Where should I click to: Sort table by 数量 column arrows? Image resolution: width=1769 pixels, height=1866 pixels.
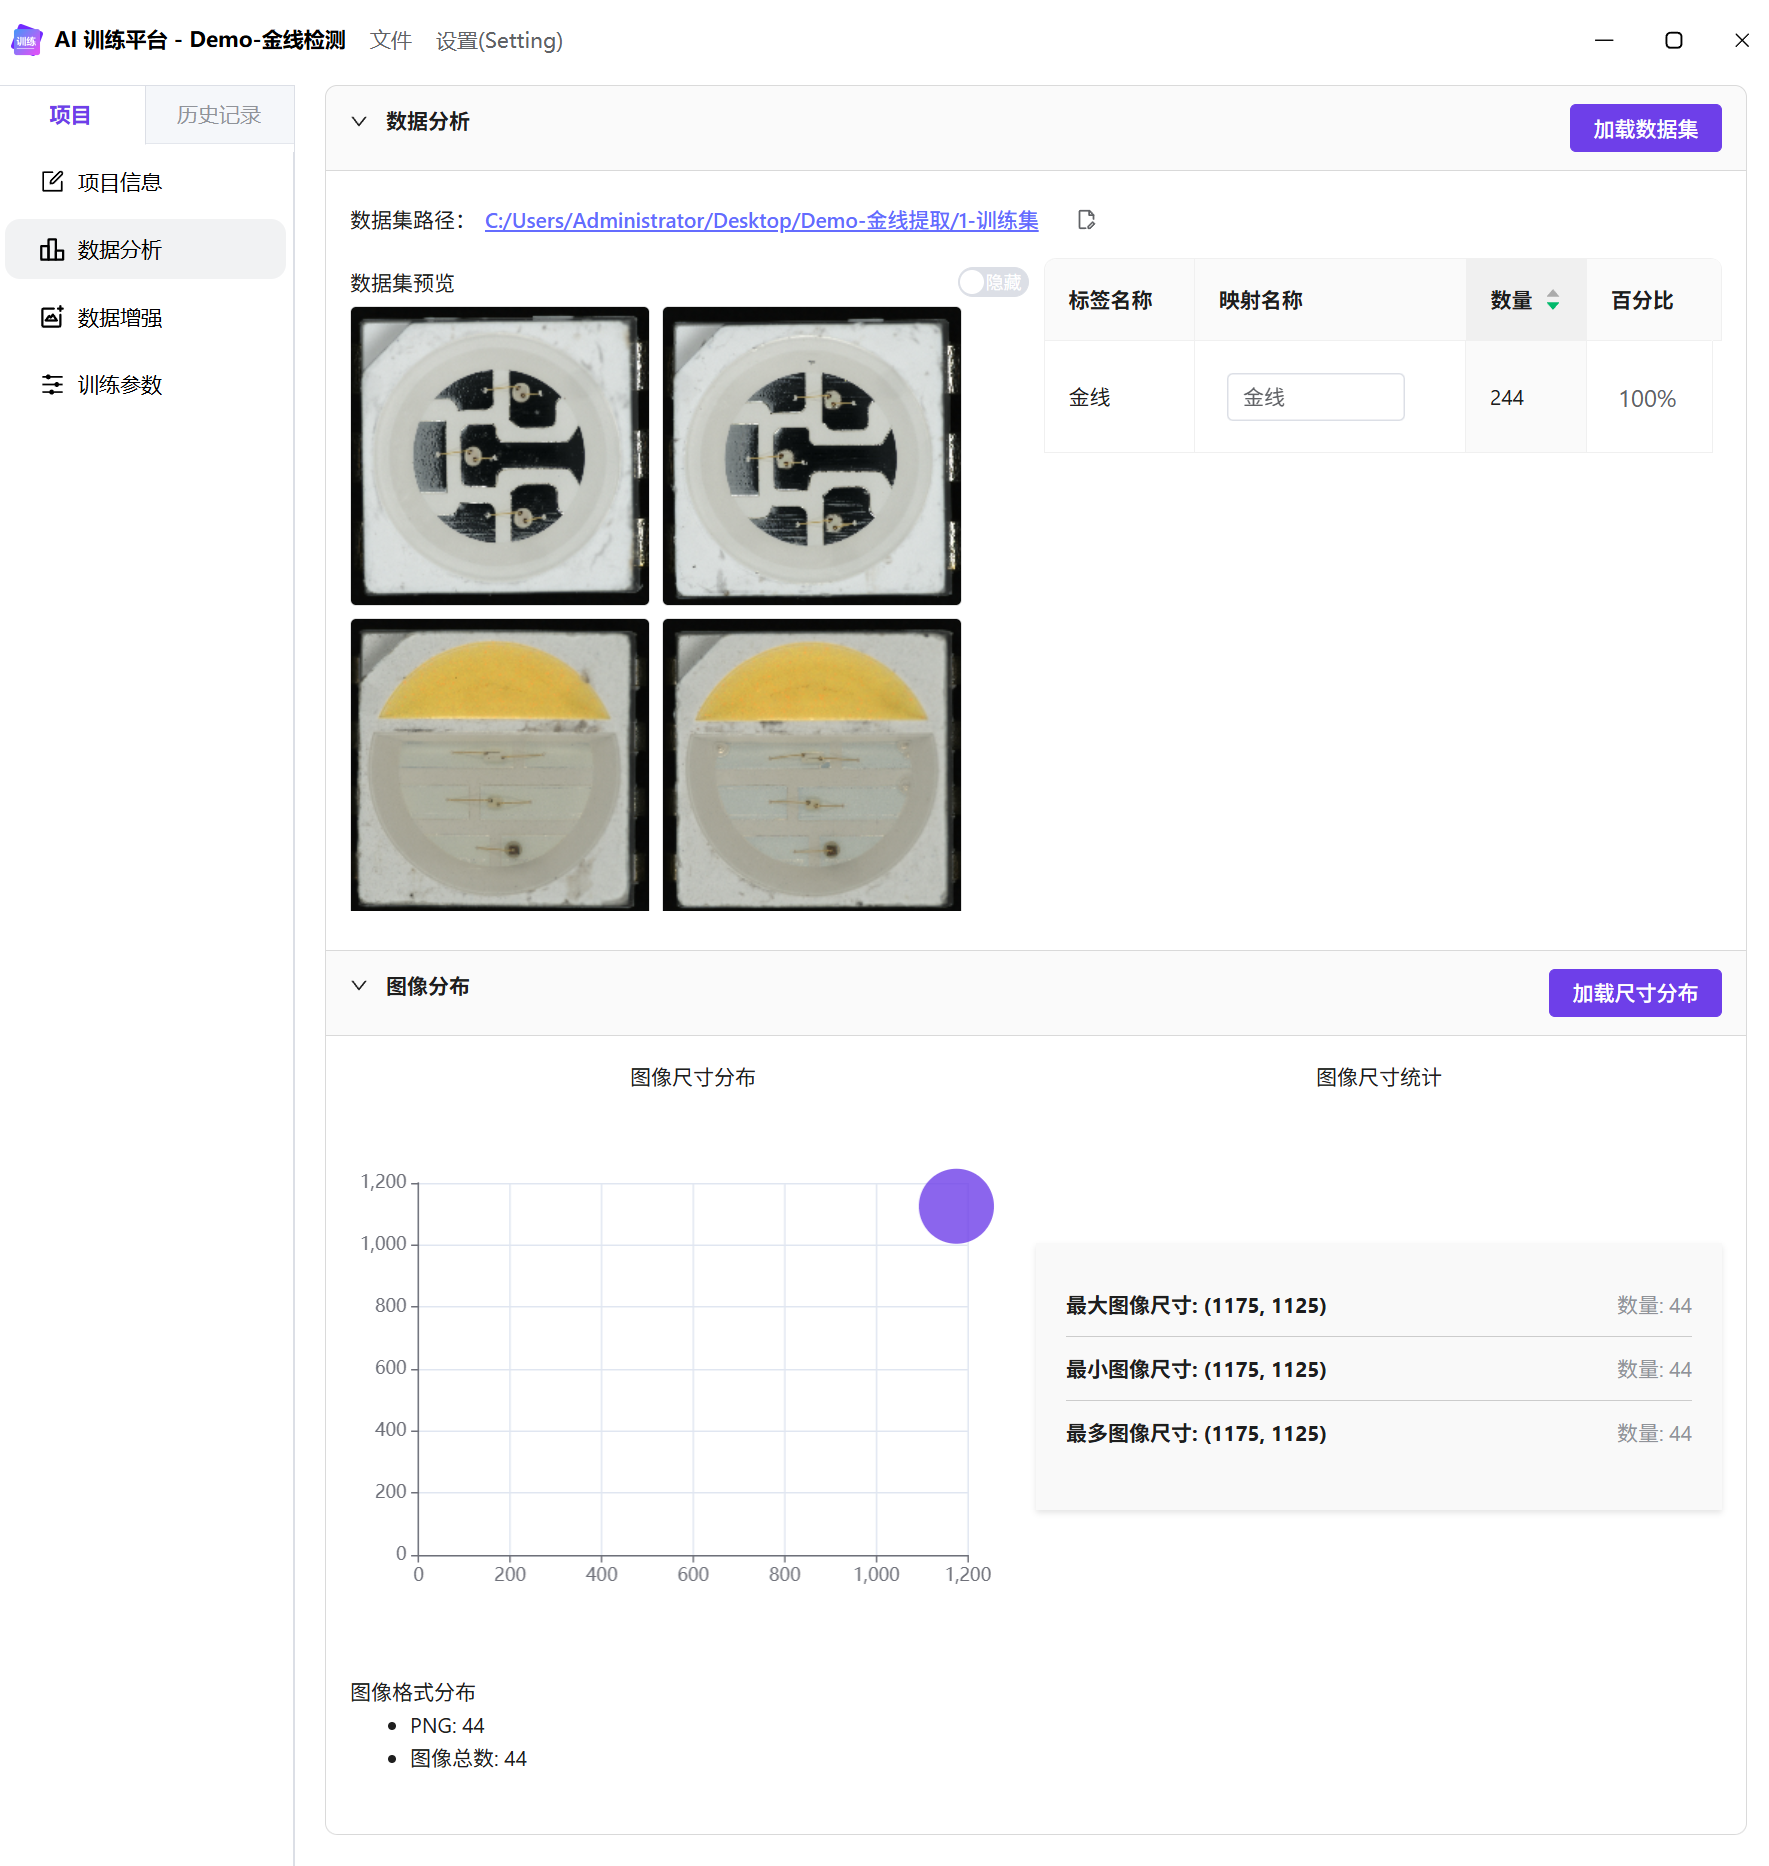coord(1552,300)
